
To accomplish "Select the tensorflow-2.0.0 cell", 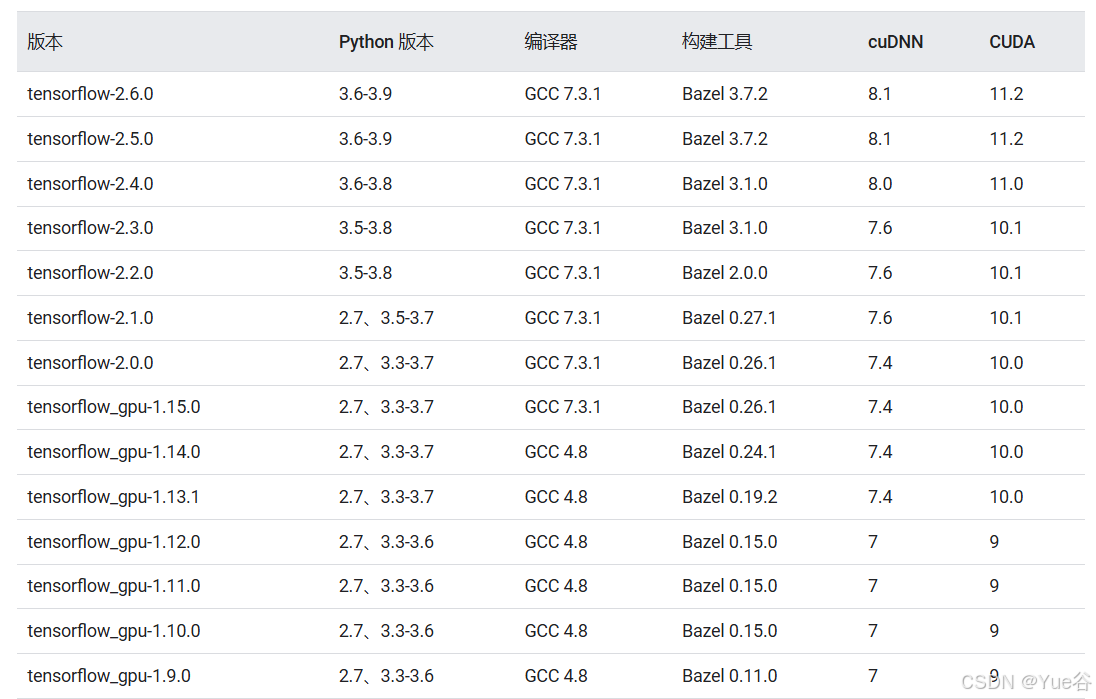I will pyautogui.click(x=90, y=363).
